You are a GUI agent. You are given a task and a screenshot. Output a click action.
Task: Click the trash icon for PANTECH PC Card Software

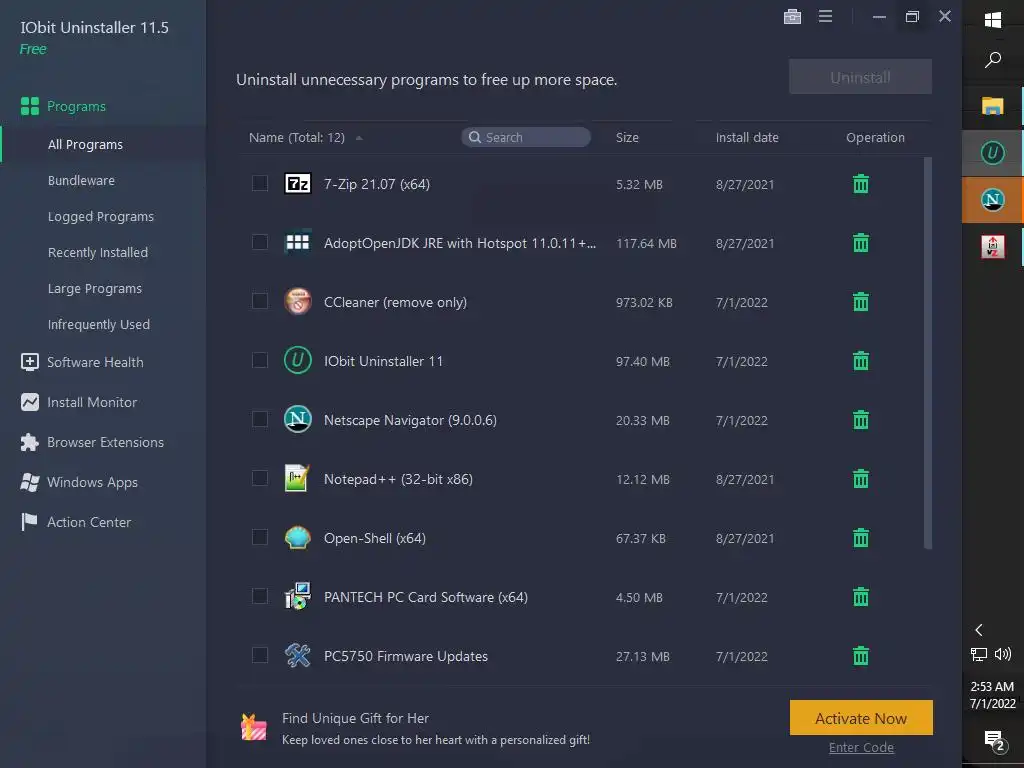pyautogui.click(x=861, y=596)
